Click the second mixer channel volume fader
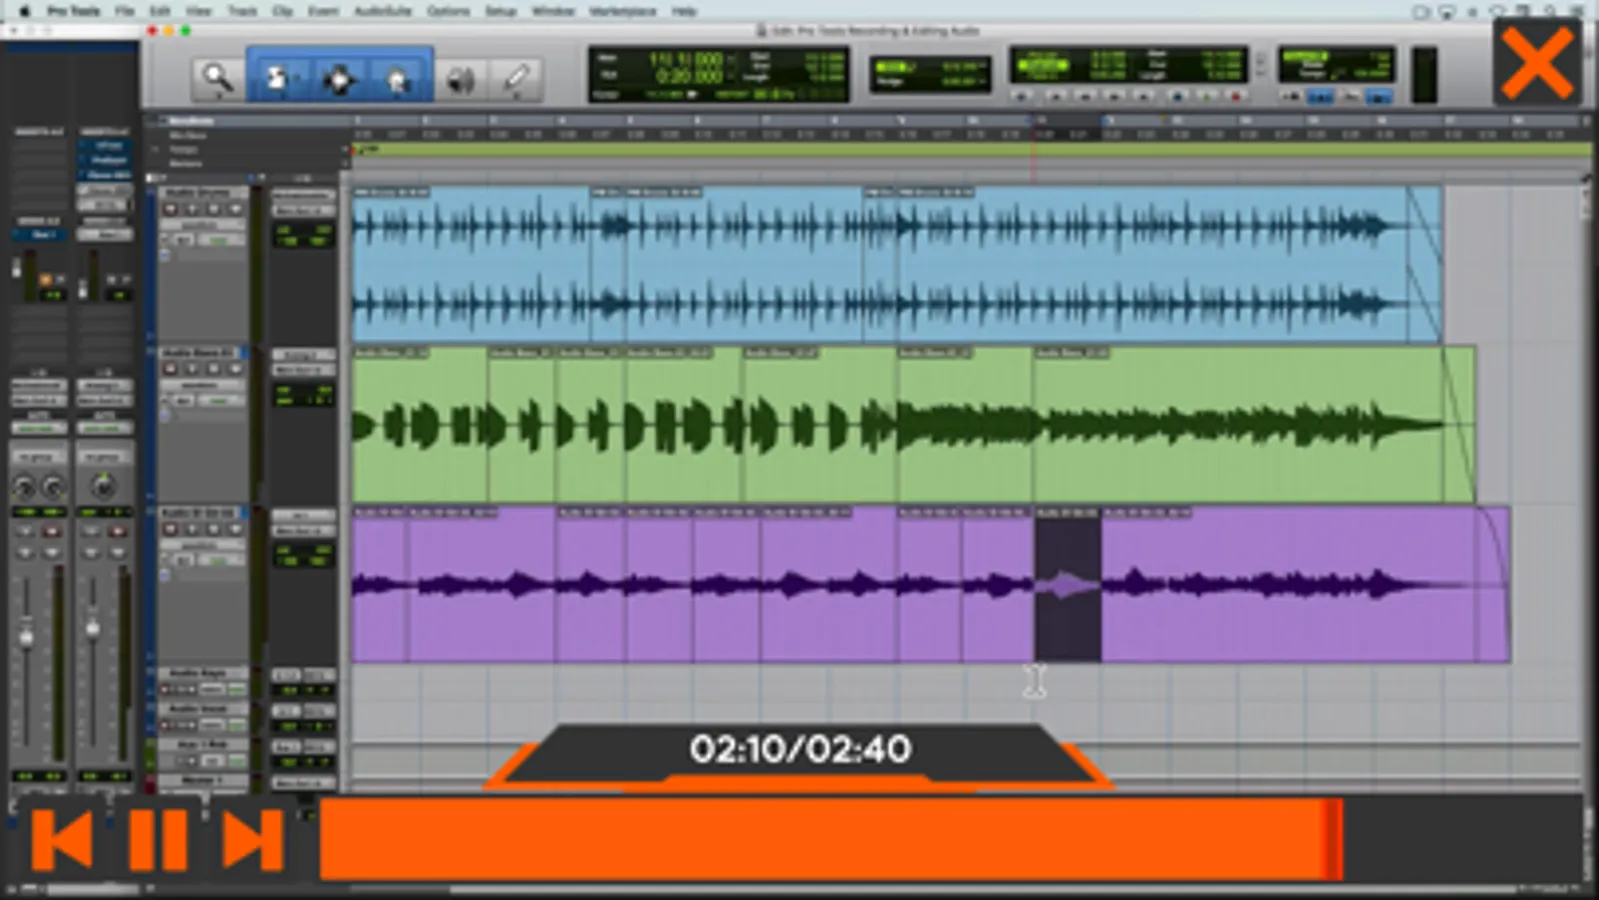1599x900 pixels. 92,628
